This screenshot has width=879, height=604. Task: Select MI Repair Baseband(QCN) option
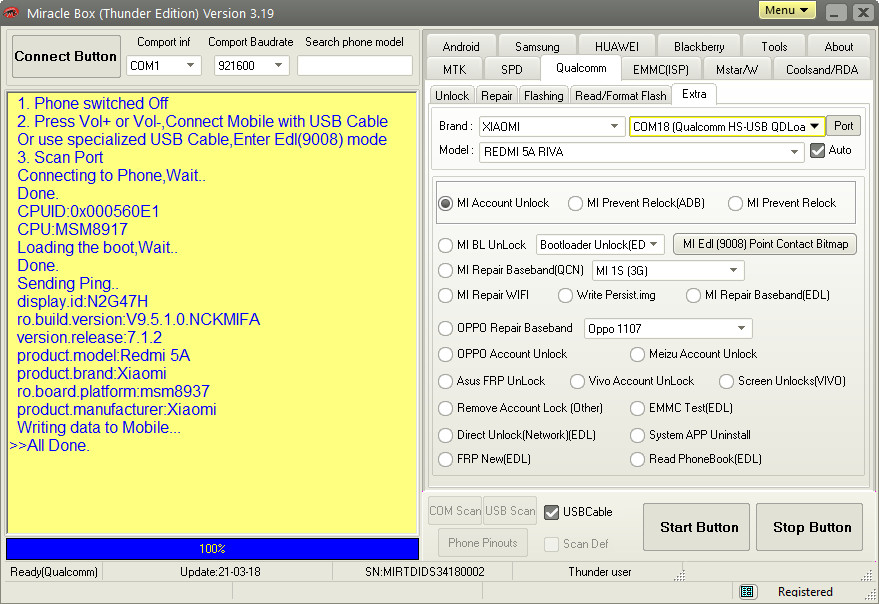[511, 270]
